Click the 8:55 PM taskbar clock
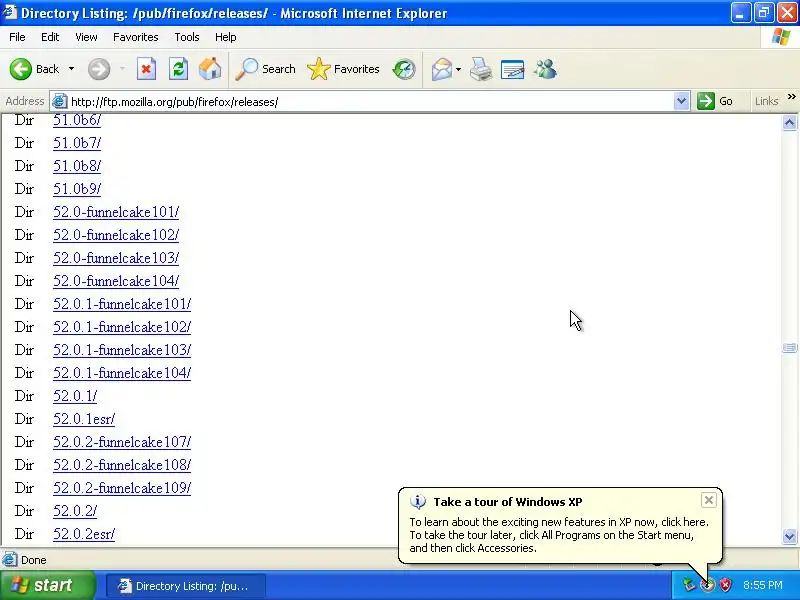The height and width of the screenshot is (600, 800). tap(763, 585)
